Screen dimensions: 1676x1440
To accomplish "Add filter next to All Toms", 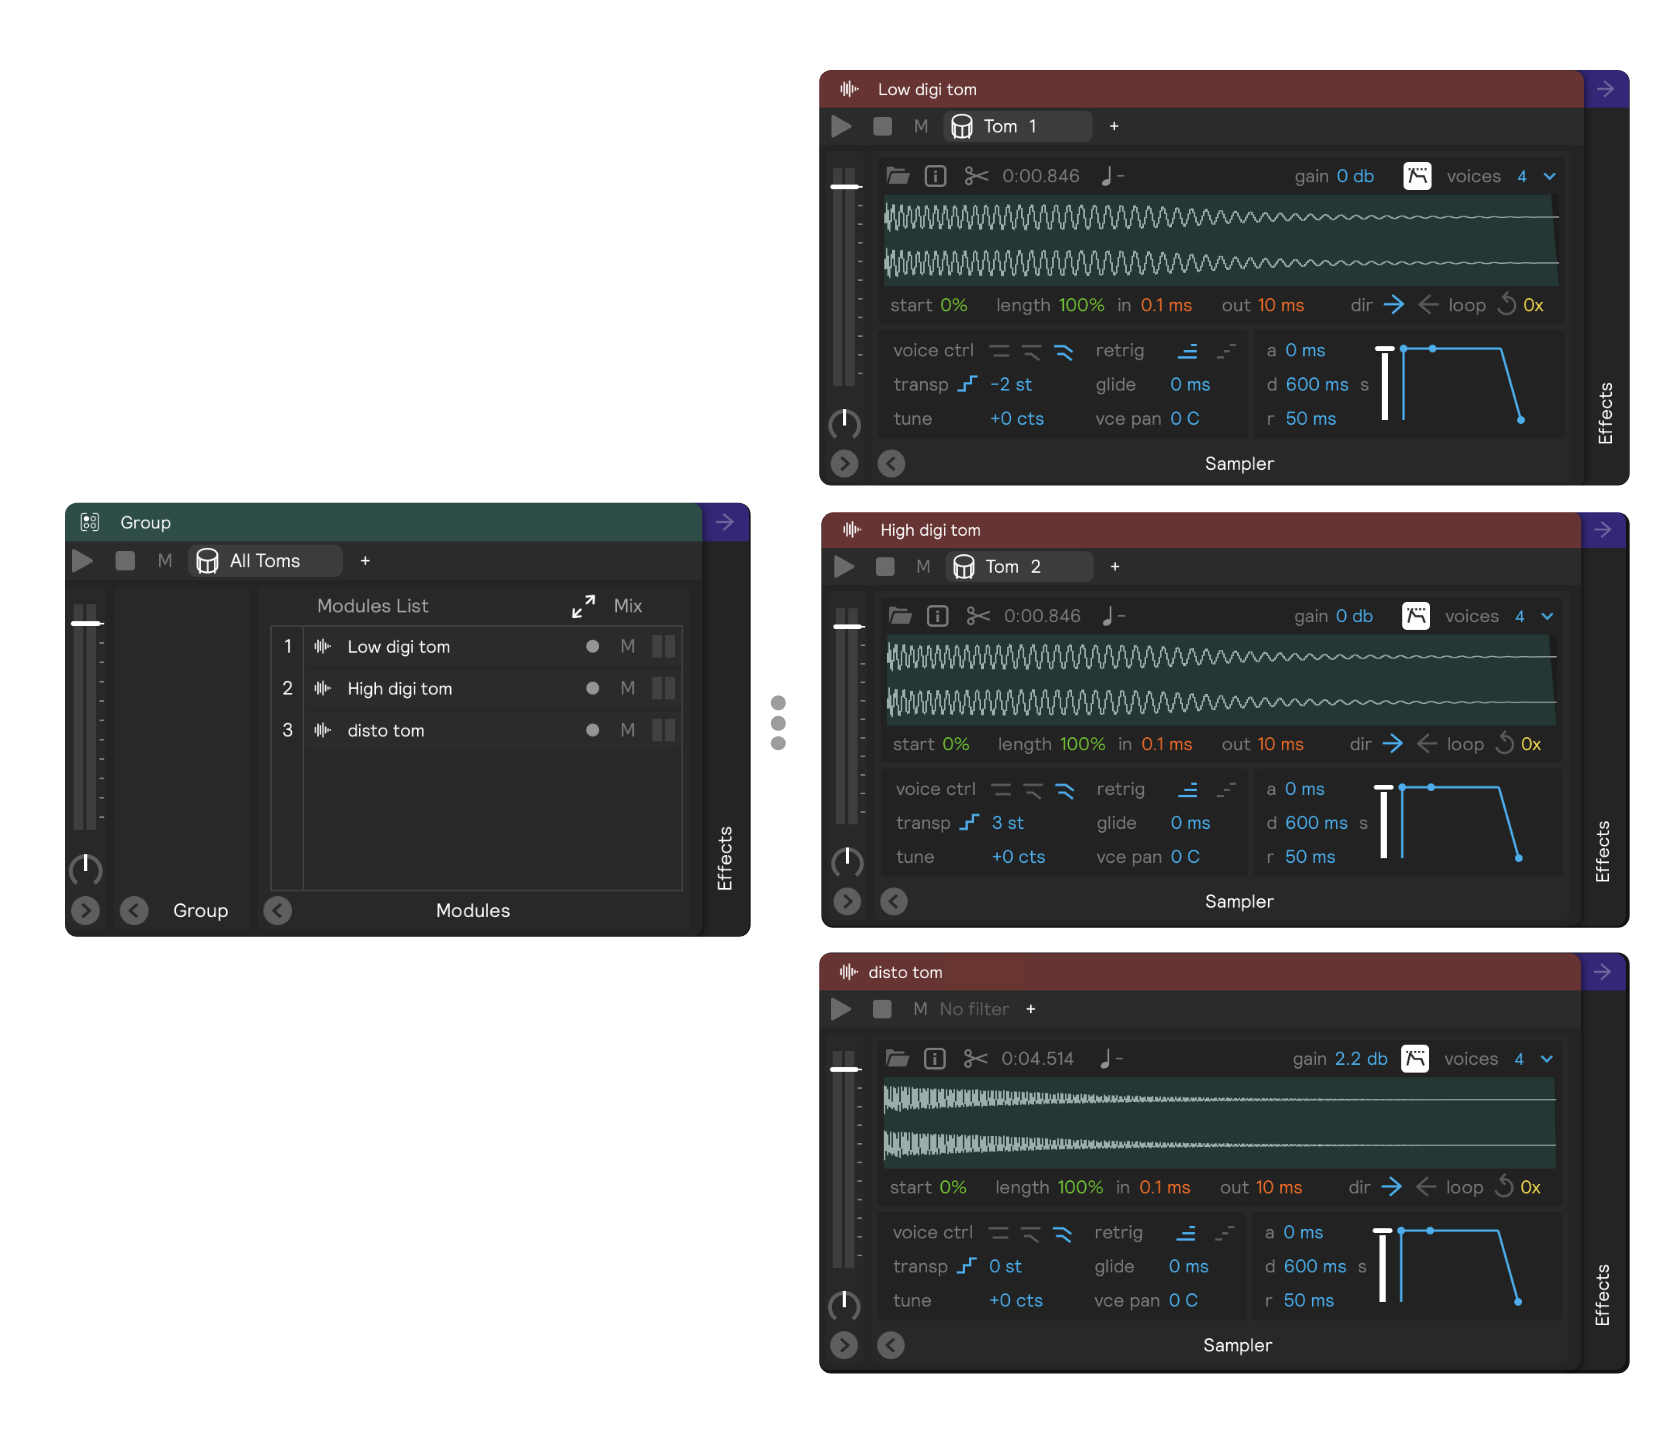I will click(365, 561).
